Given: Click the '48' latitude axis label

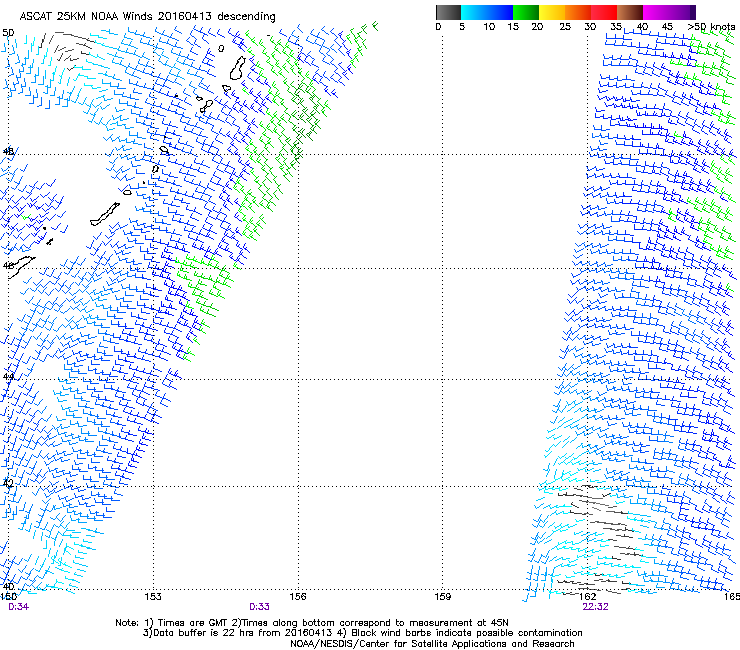Looking at the screenshot, I should click(8, 151).
